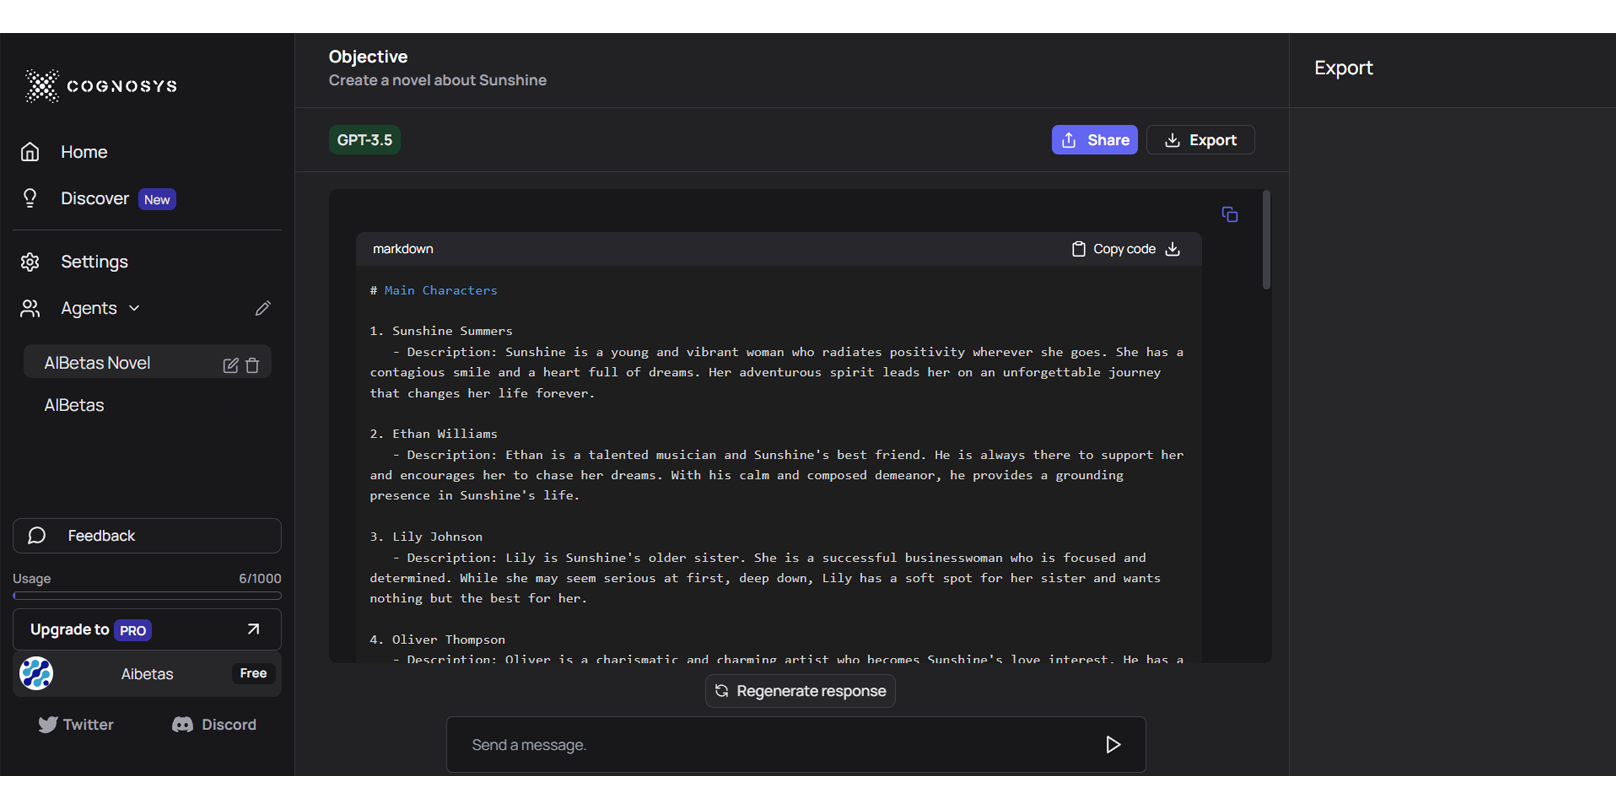Click the '2. Ethan Williams' line
Image resolution: width=1616 pixels, height=808 pixels.
coord(433,434)
